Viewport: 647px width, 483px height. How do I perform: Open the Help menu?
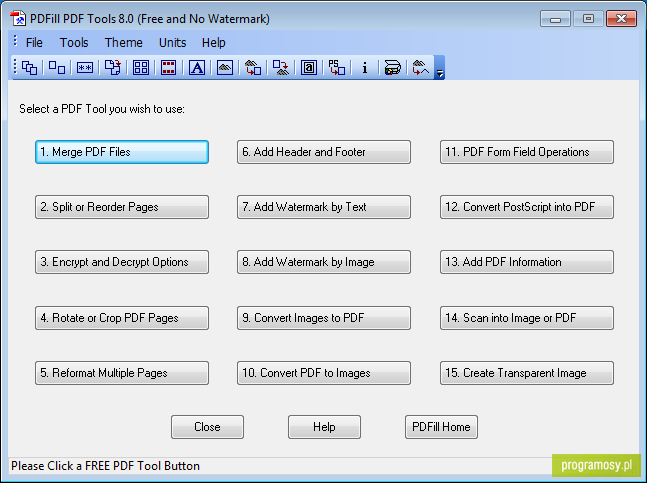(x=213, y=42)
